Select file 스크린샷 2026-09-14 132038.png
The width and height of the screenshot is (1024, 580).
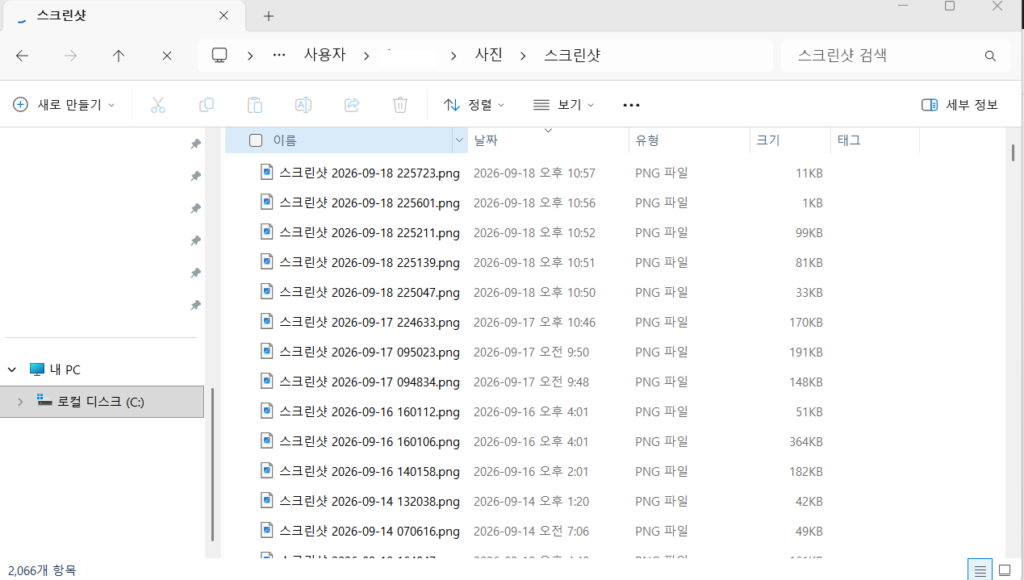pos(370,502)
